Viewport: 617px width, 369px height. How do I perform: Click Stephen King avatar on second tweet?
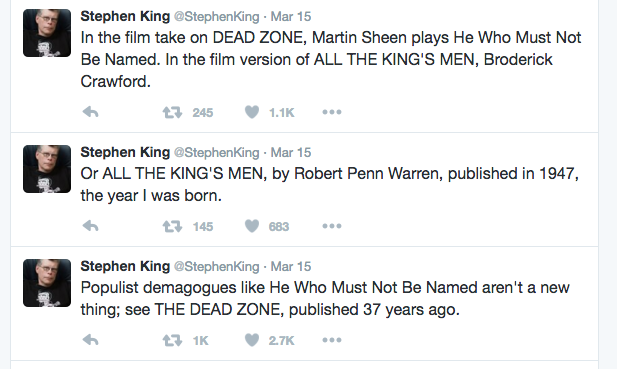[x=47, y=169]
